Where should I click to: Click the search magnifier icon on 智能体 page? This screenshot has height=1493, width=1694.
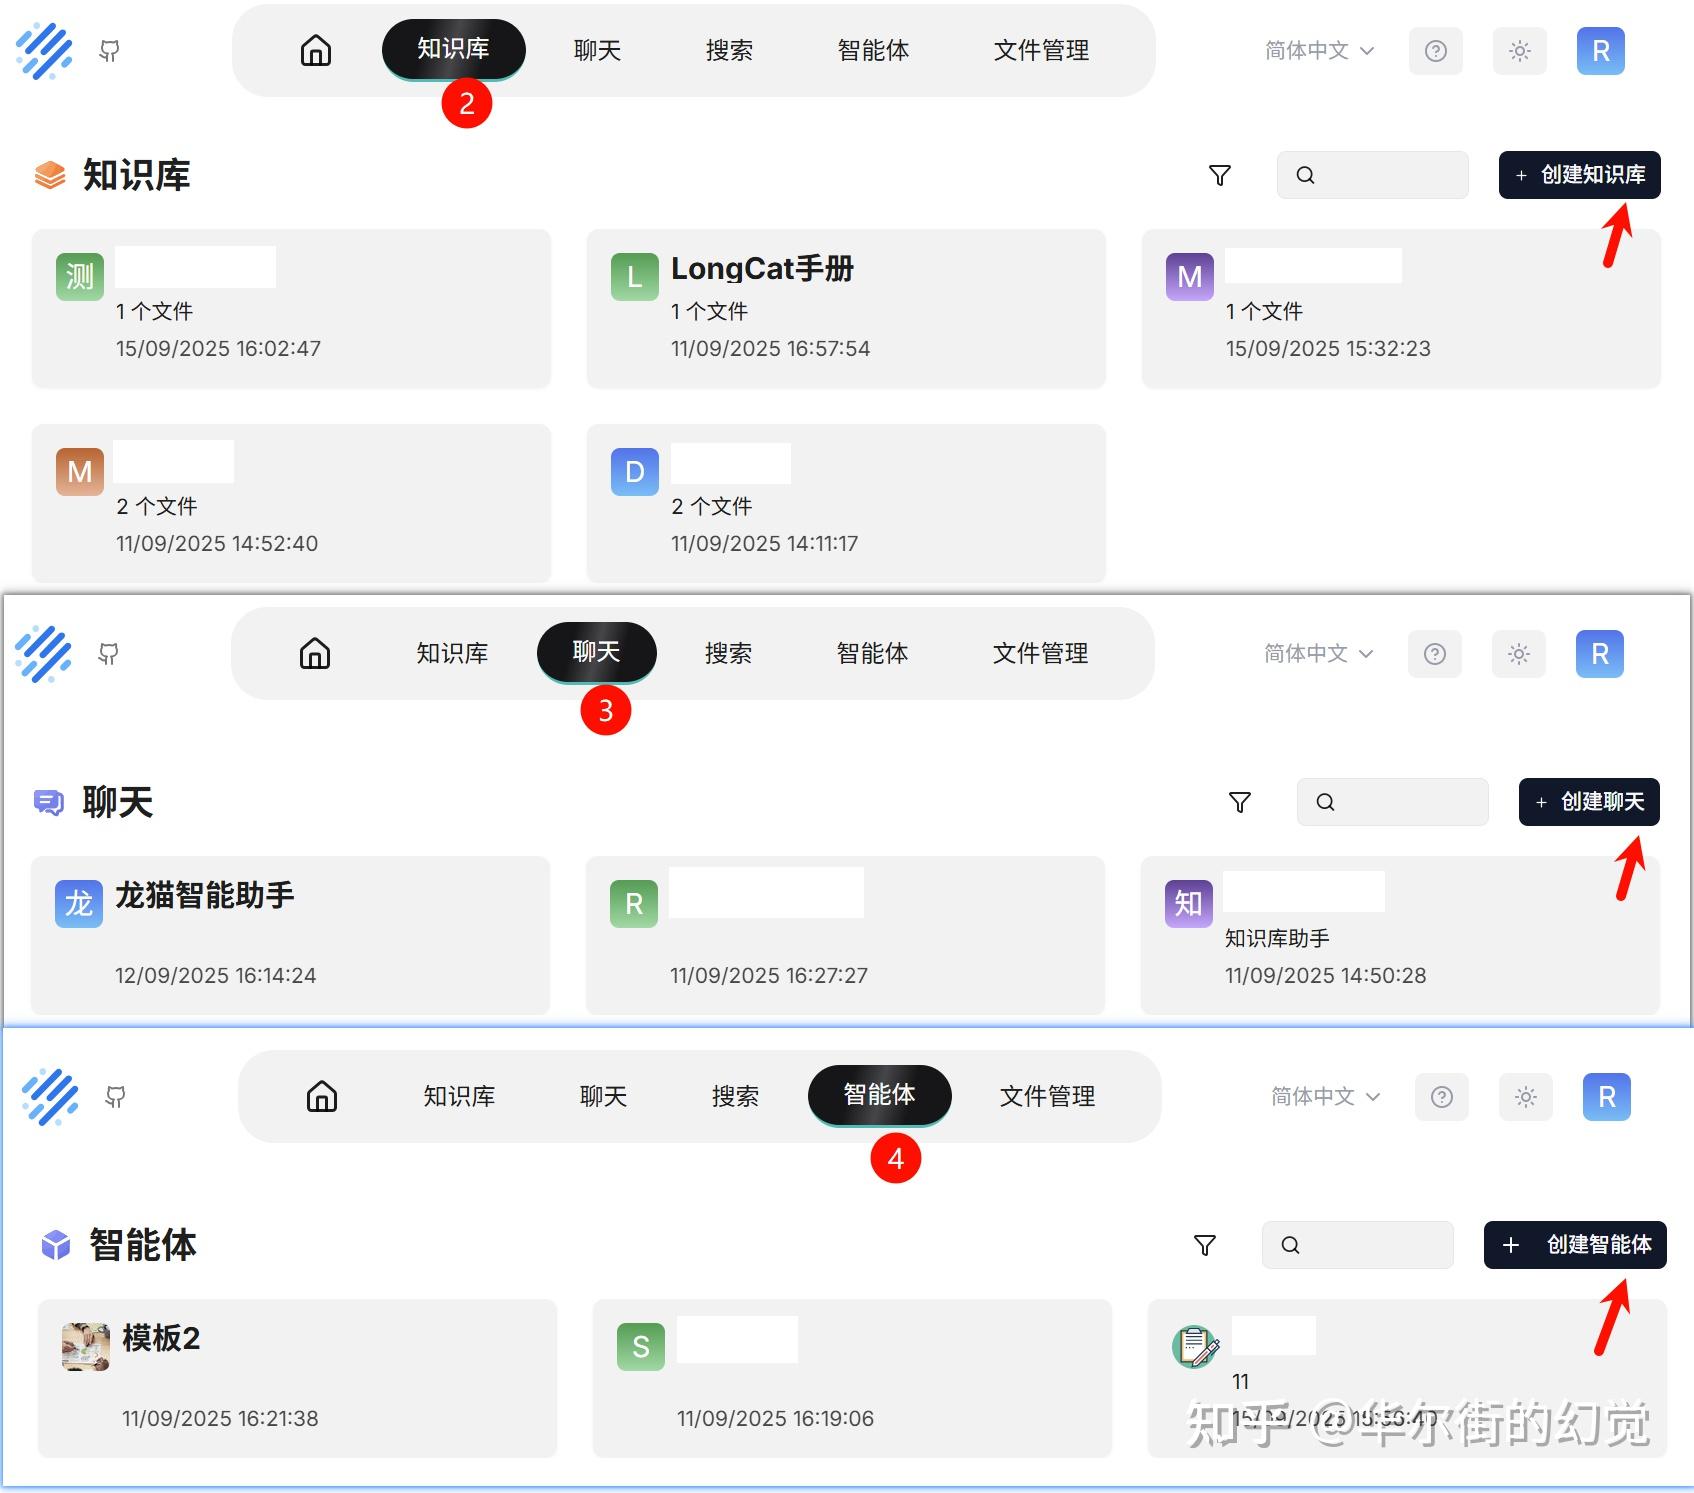coord(1292,1245)
